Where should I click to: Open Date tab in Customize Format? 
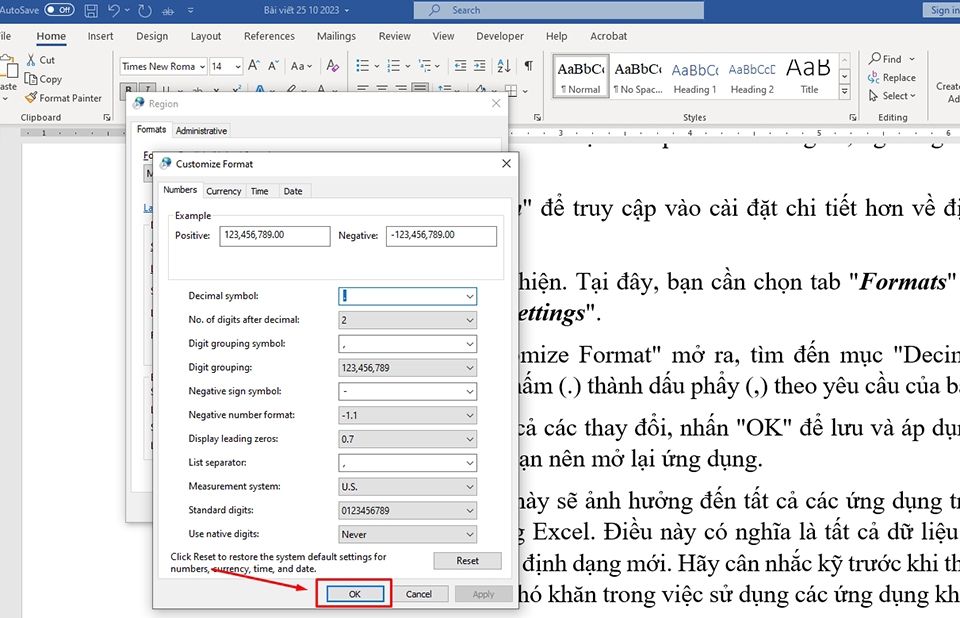(x=293, y=191)
